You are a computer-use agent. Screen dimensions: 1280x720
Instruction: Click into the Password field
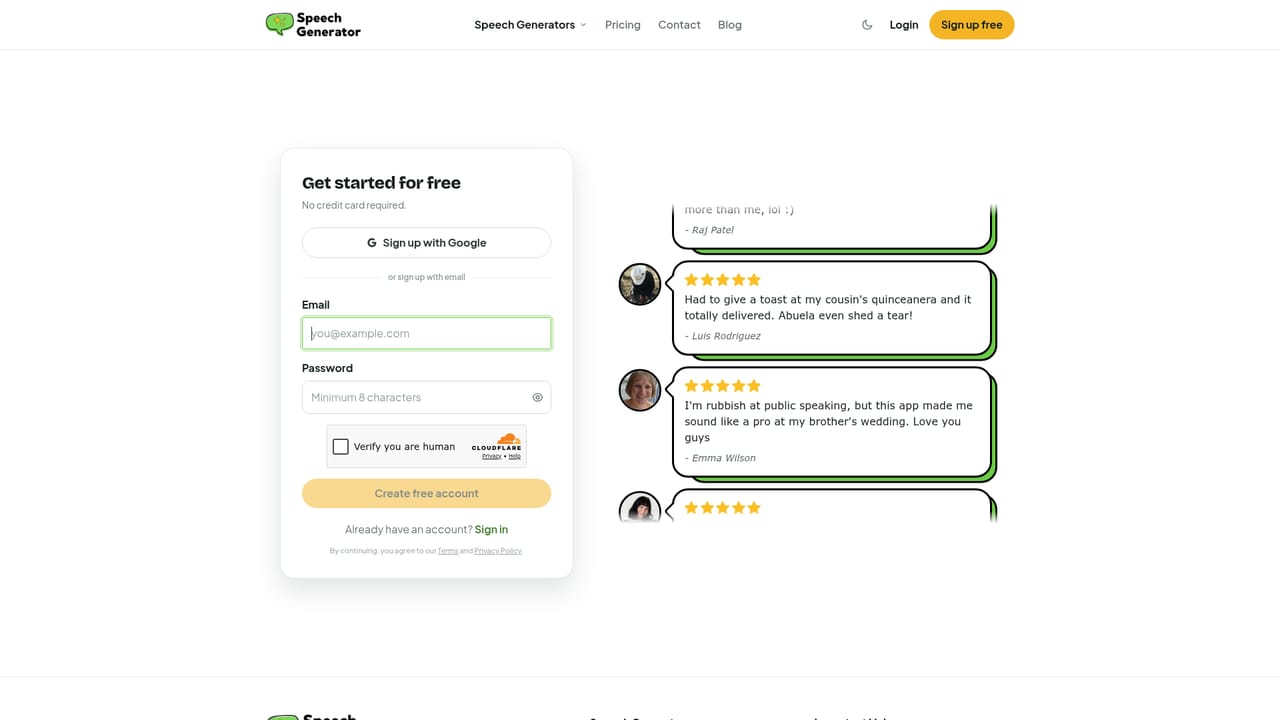427,397
